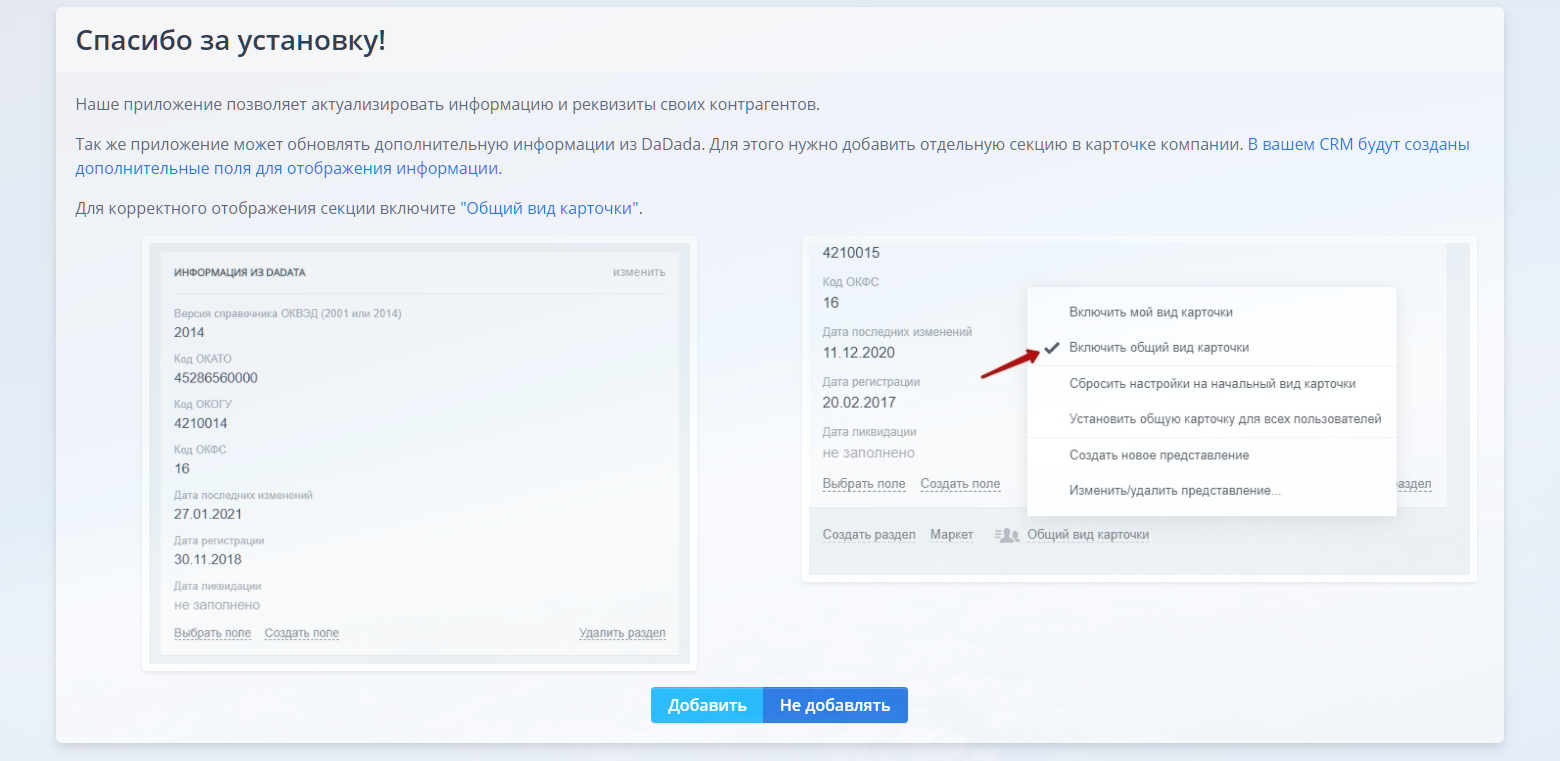Click "изменить" in the Информация из DaData header
Screen dimensions: 1560x761
pos(639,272)
